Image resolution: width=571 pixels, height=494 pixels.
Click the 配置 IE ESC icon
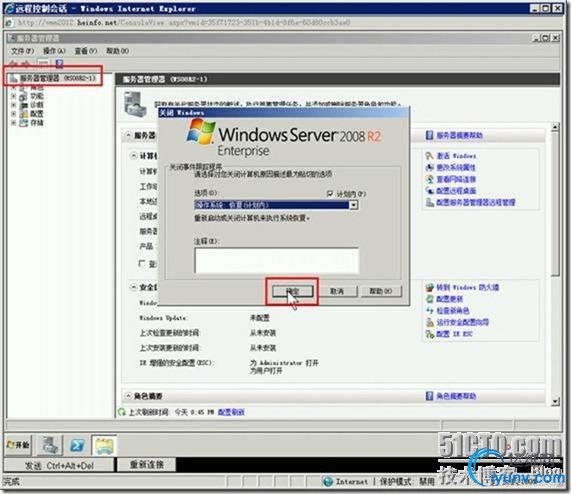[430, 334]
